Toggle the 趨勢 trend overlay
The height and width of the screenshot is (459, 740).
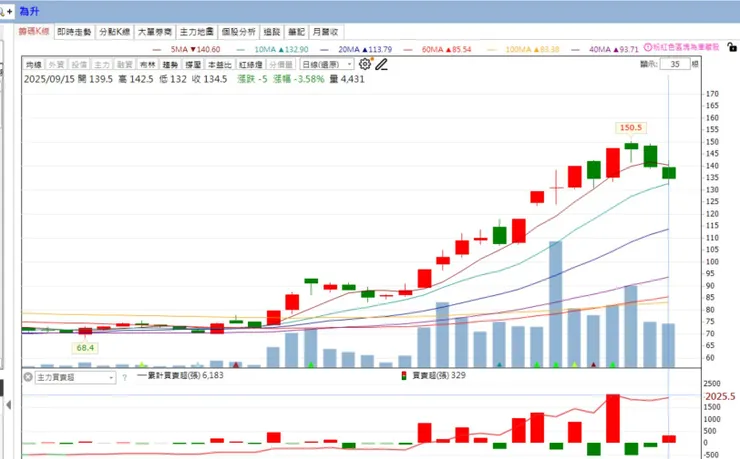(170, 65)
